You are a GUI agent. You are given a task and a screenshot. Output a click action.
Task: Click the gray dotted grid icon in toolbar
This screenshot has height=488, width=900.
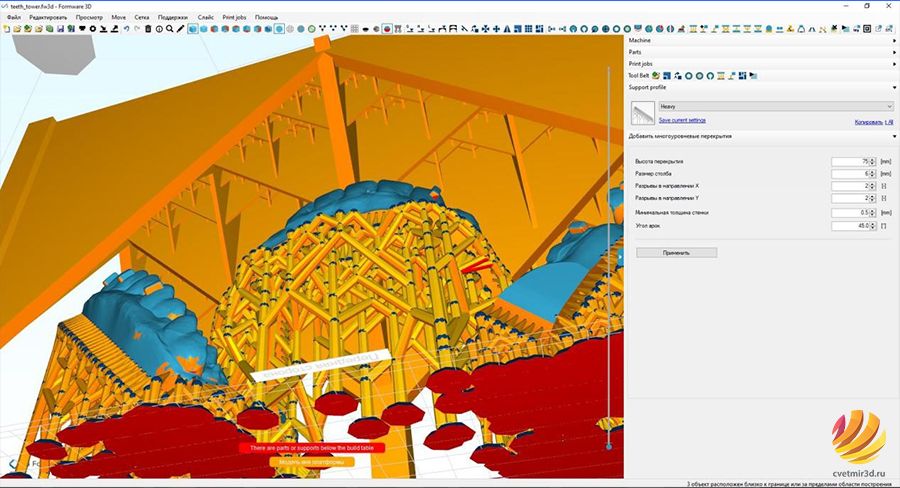(355, 29)
